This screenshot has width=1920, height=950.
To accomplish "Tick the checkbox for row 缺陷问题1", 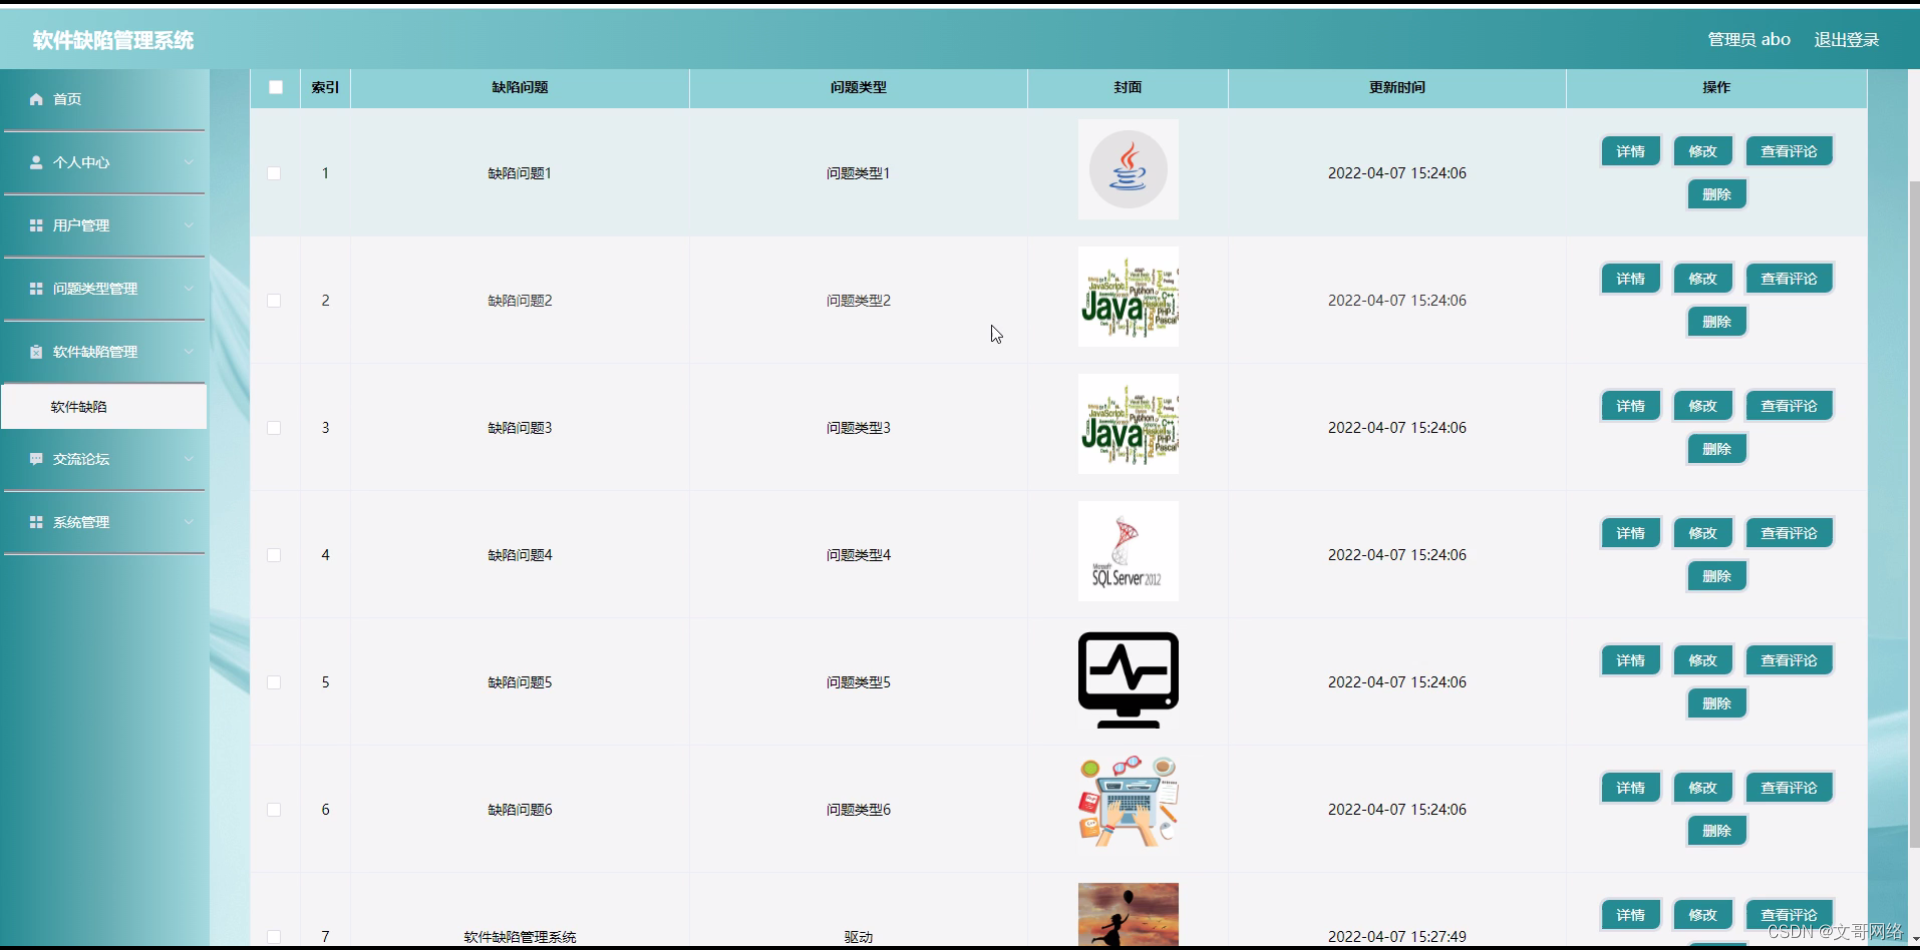I will point(275,173).
